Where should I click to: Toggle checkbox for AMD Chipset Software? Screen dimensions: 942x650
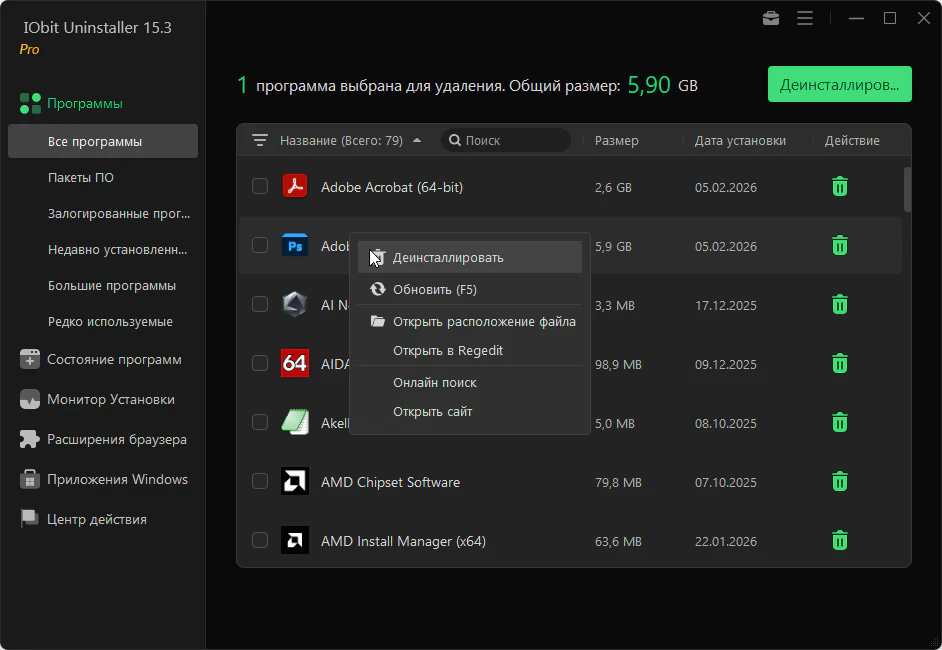260,482
